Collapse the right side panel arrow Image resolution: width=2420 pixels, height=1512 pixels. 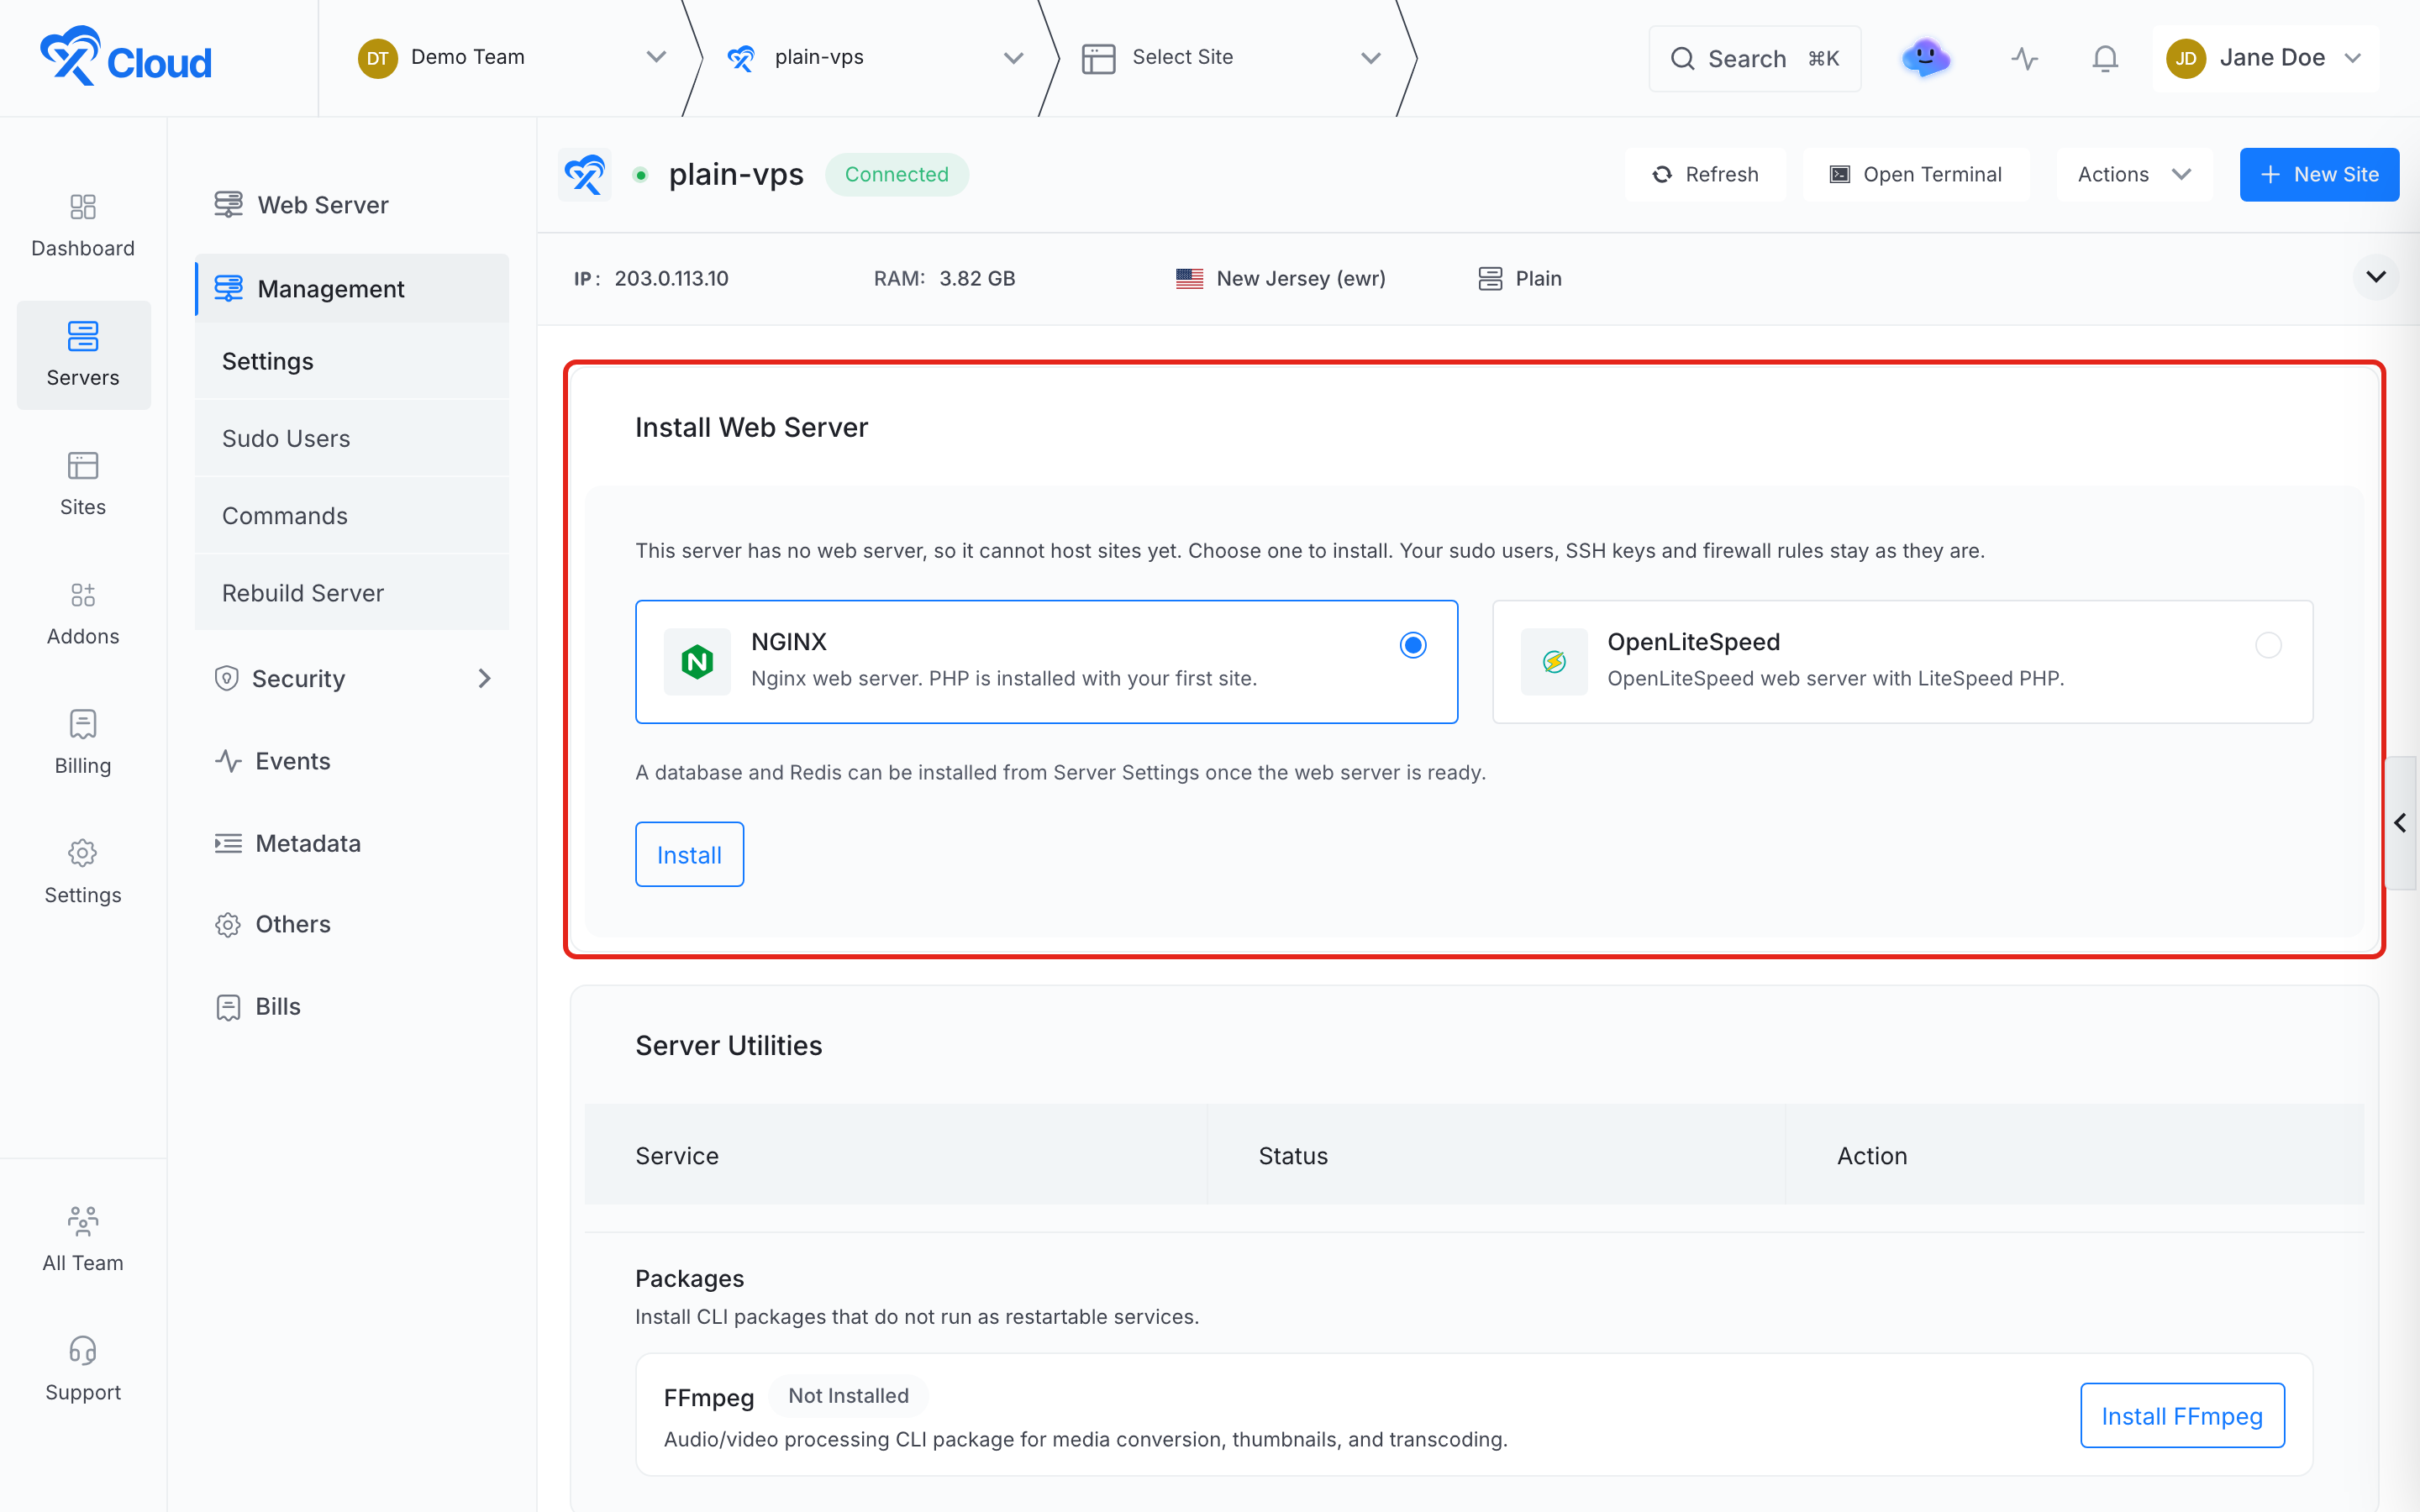(2400, 822)
